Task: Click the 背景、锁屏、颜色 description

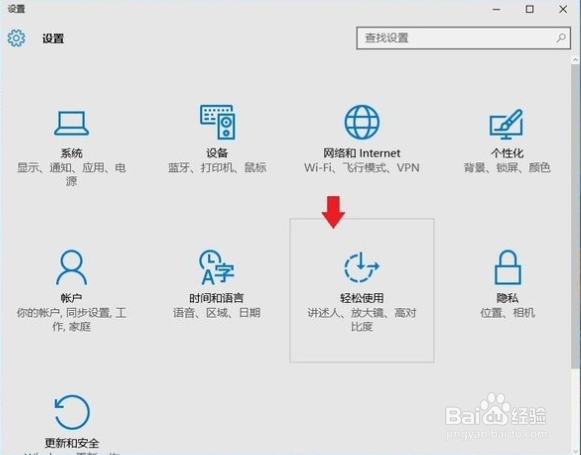Action: (507, 167)
